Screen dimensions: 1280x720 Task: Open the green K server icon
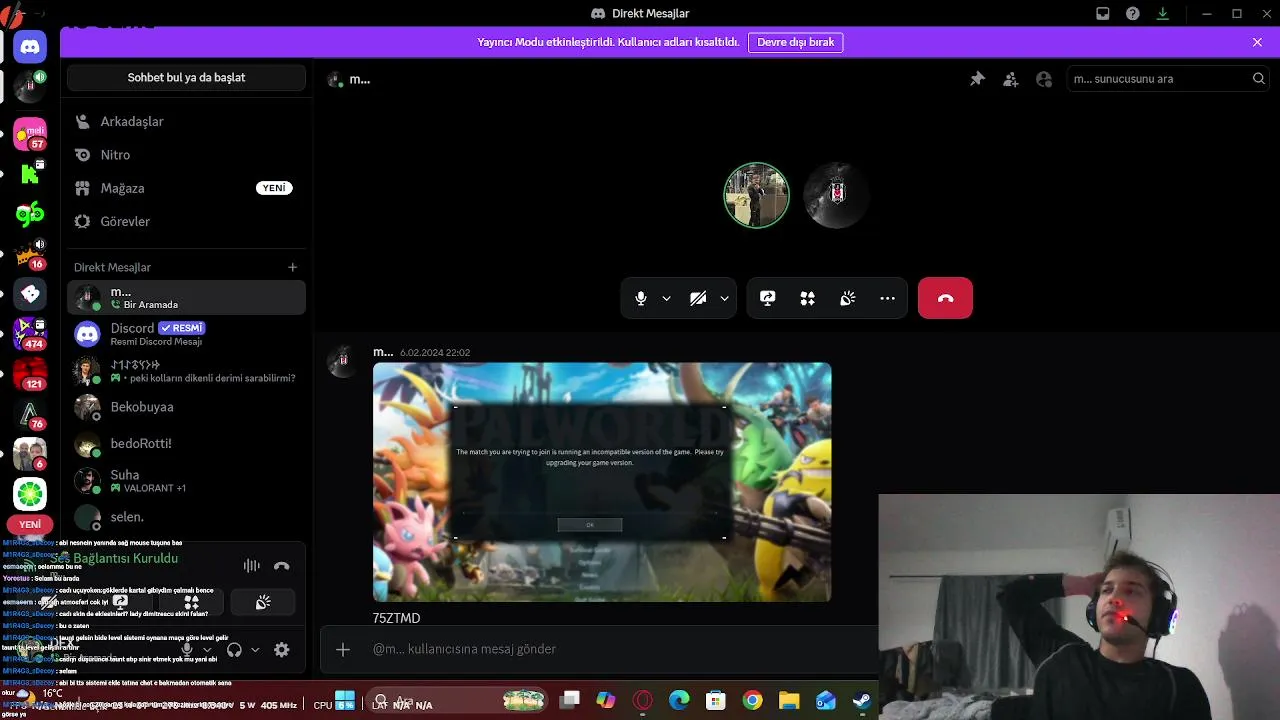click(x=30, y=174)
